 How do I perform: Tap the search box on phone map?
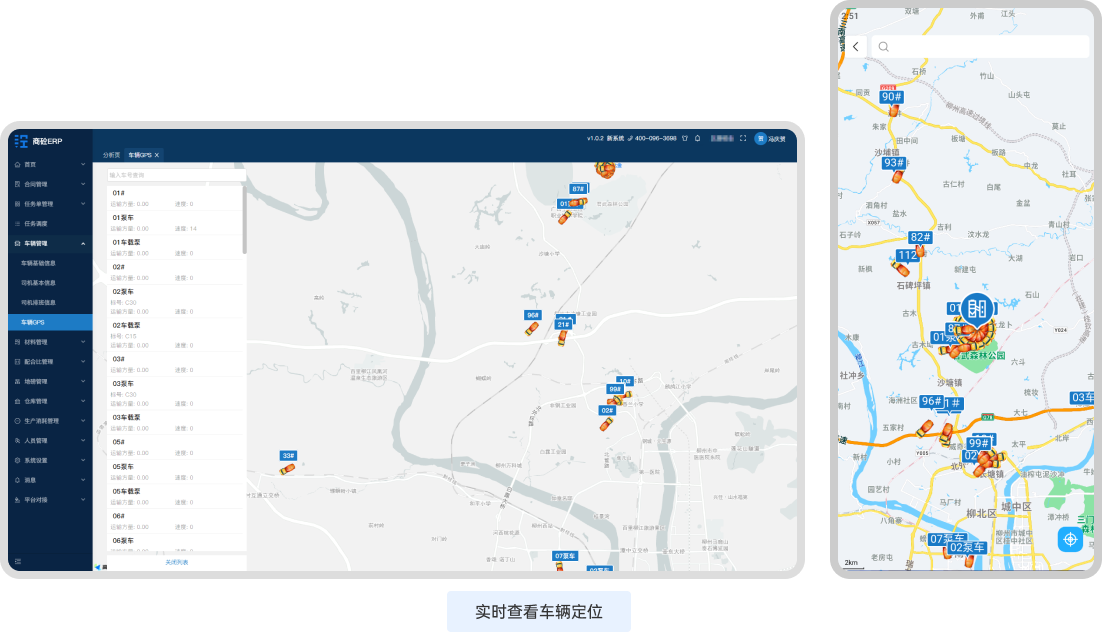[x=980, y=46]
